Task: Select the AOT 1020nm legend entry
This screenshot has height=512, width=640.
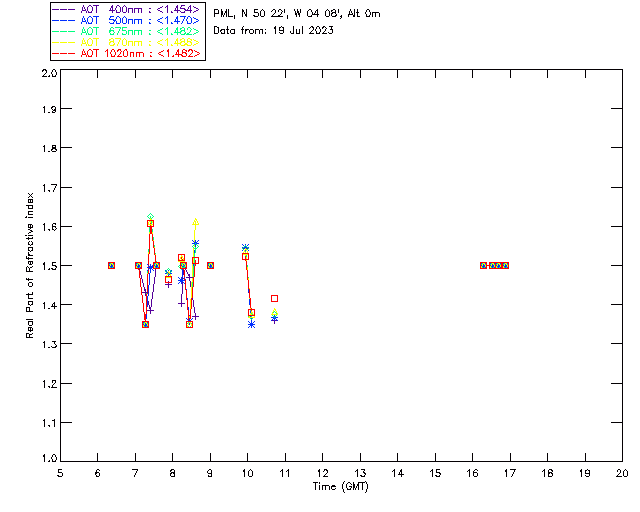Action: point(126,53)
